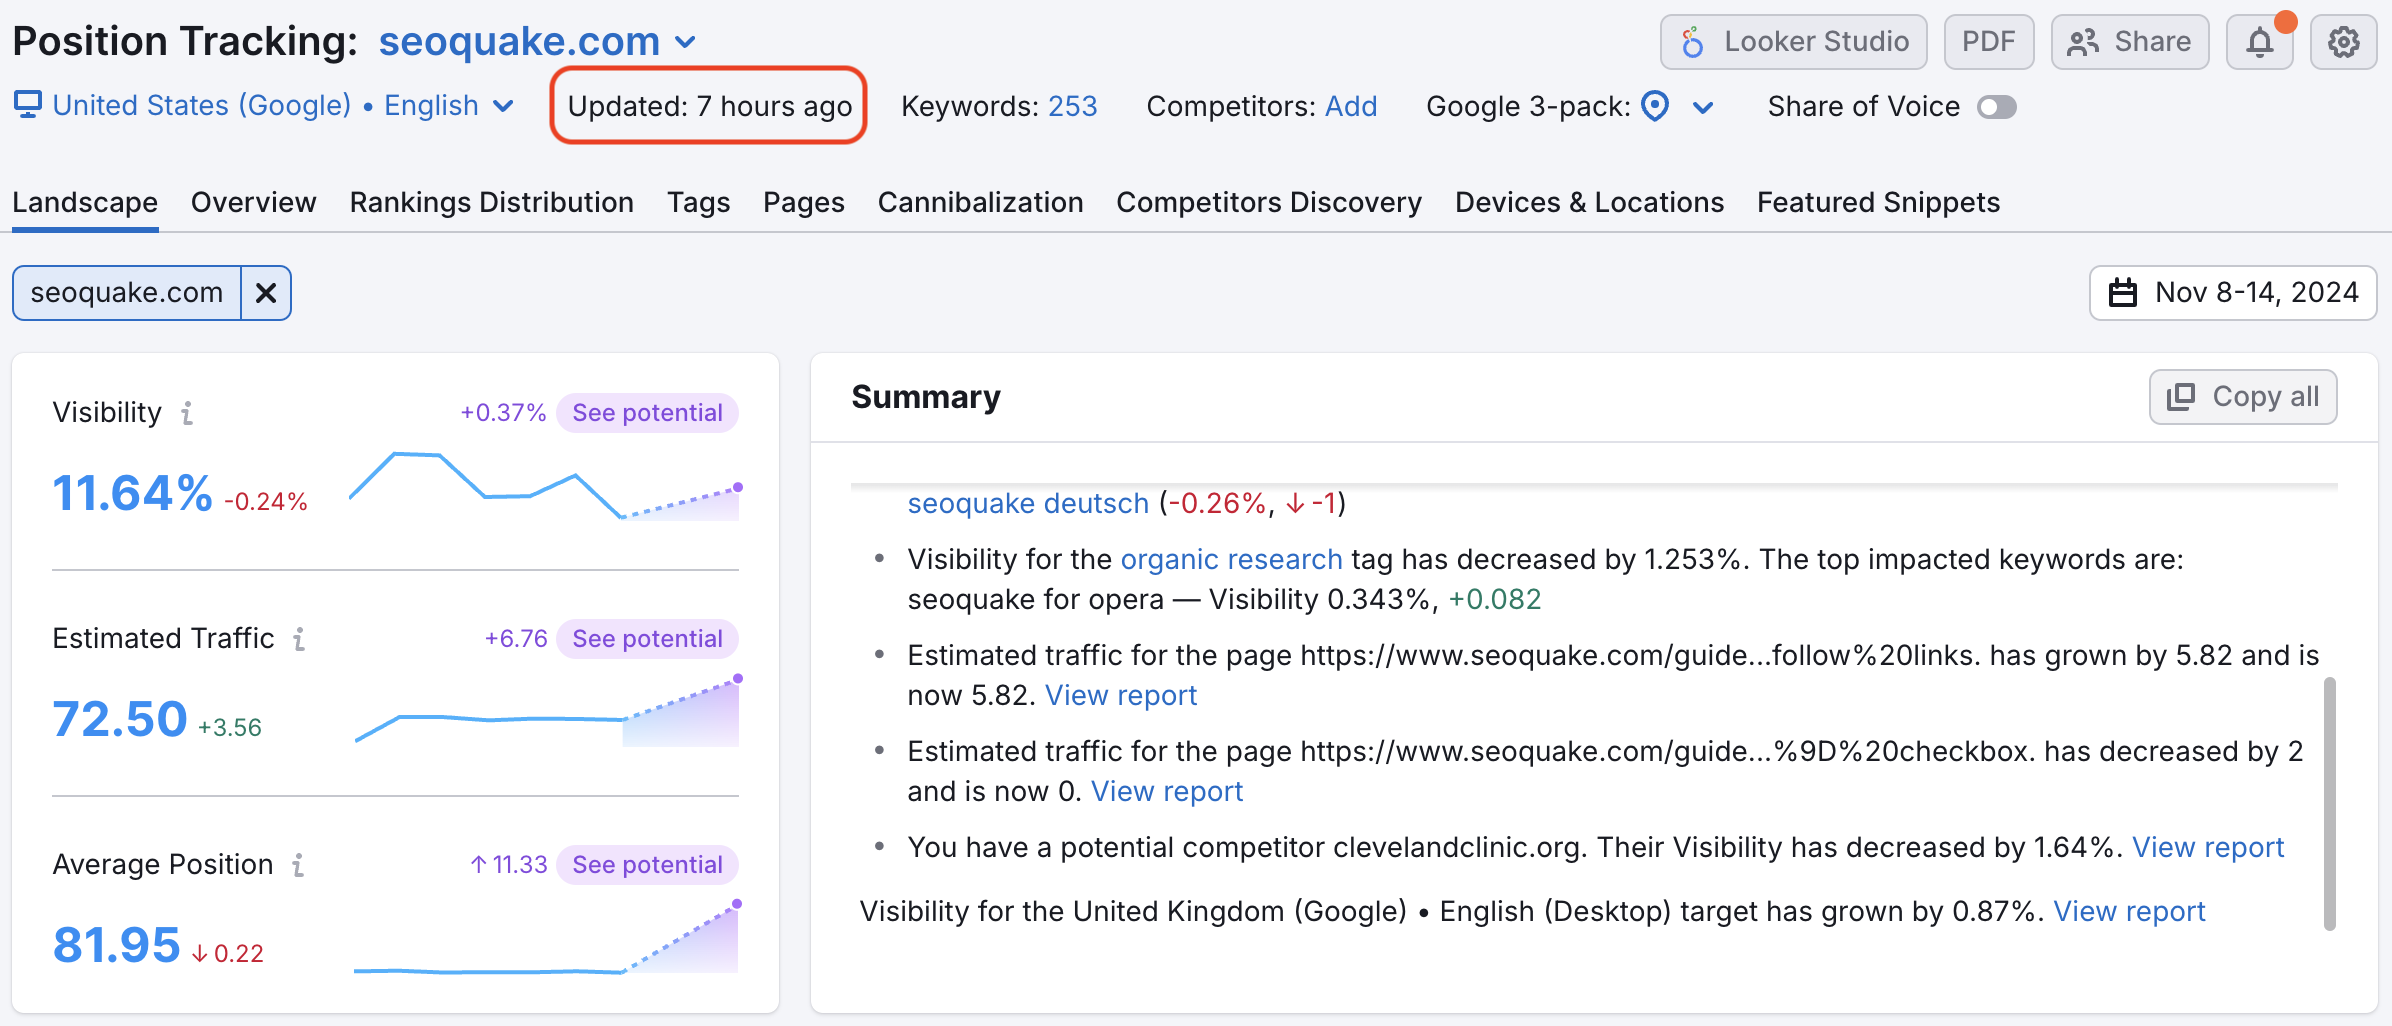This screenshot has height=1026, width=2392.
Task: Click the Estimated Traffic info icon
Action: pos(299,639)
